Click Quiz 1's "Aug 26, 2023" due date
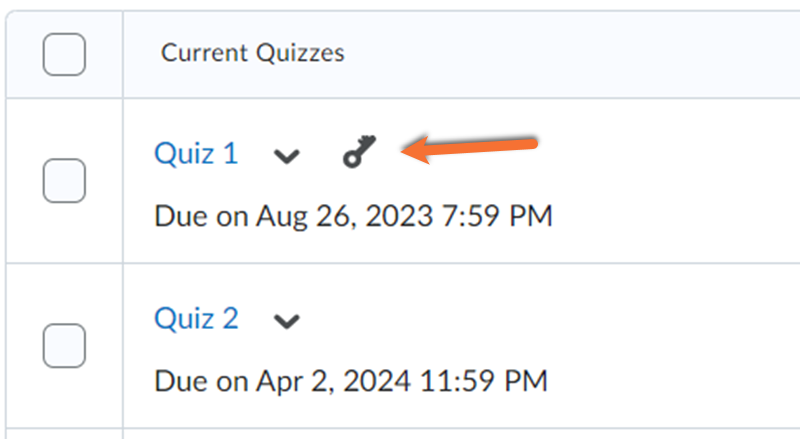The width and height of the screenshot is (800, 439). click(x=345, y=215)
